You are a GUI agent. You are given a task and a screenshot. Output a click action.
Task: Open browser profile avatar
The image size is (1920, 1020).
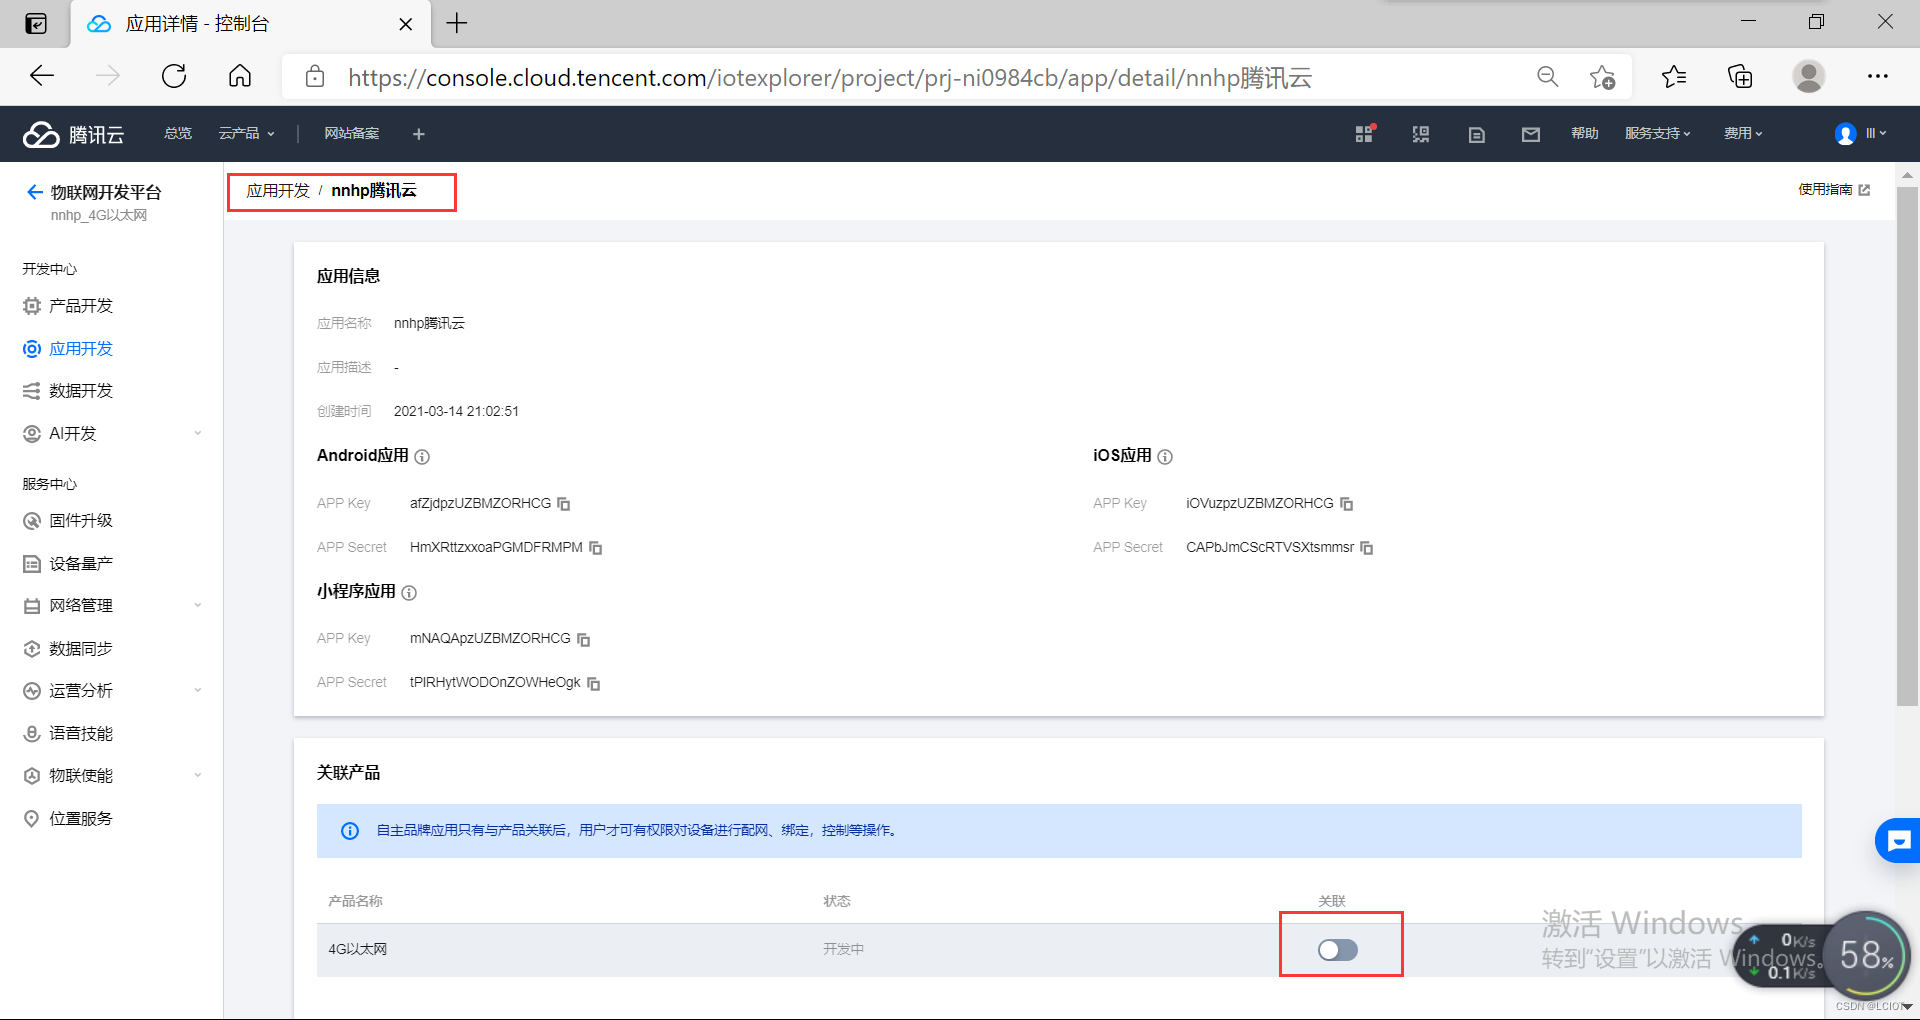point(1808,76)
